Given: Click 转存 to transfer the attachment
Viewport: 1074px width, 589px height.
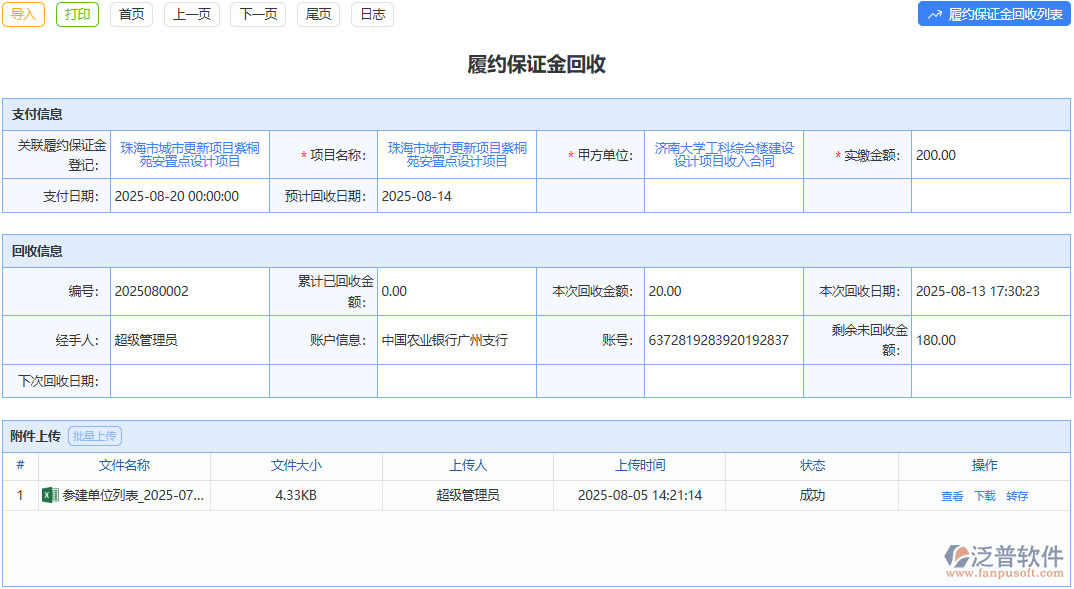Looking at the screenshot, I should tap(1018, 495).
